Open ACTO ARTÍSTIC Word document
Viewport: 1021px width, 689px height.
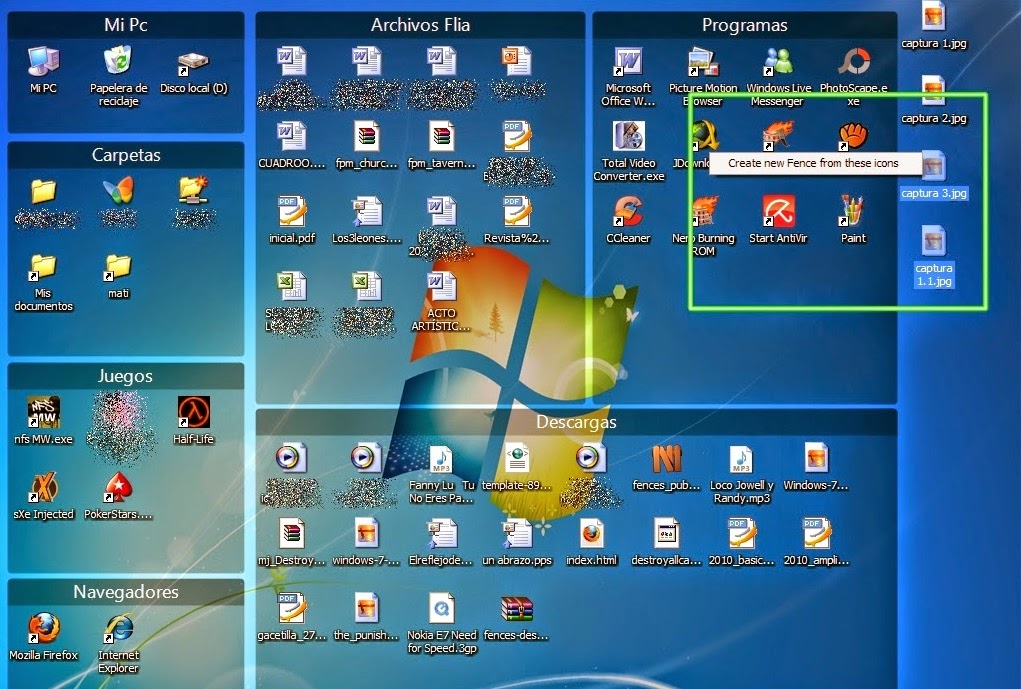(441, 287)
